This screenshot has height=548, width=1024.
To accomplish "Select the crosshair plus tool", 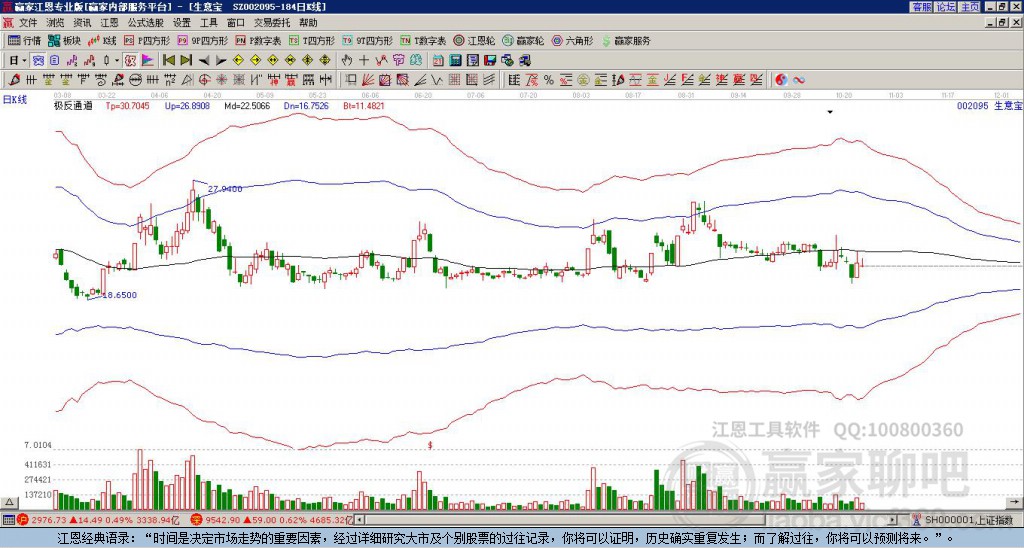I will (364, 61).
